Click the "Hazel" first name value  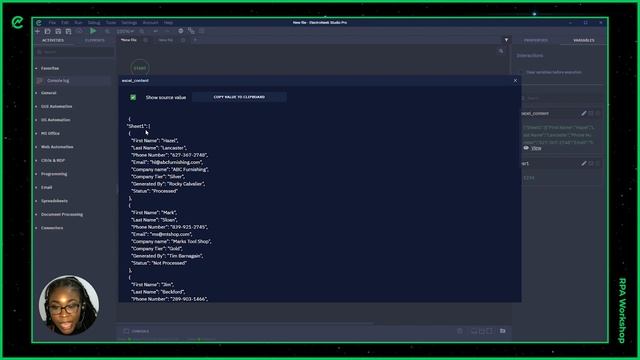[x=169, y=140]
